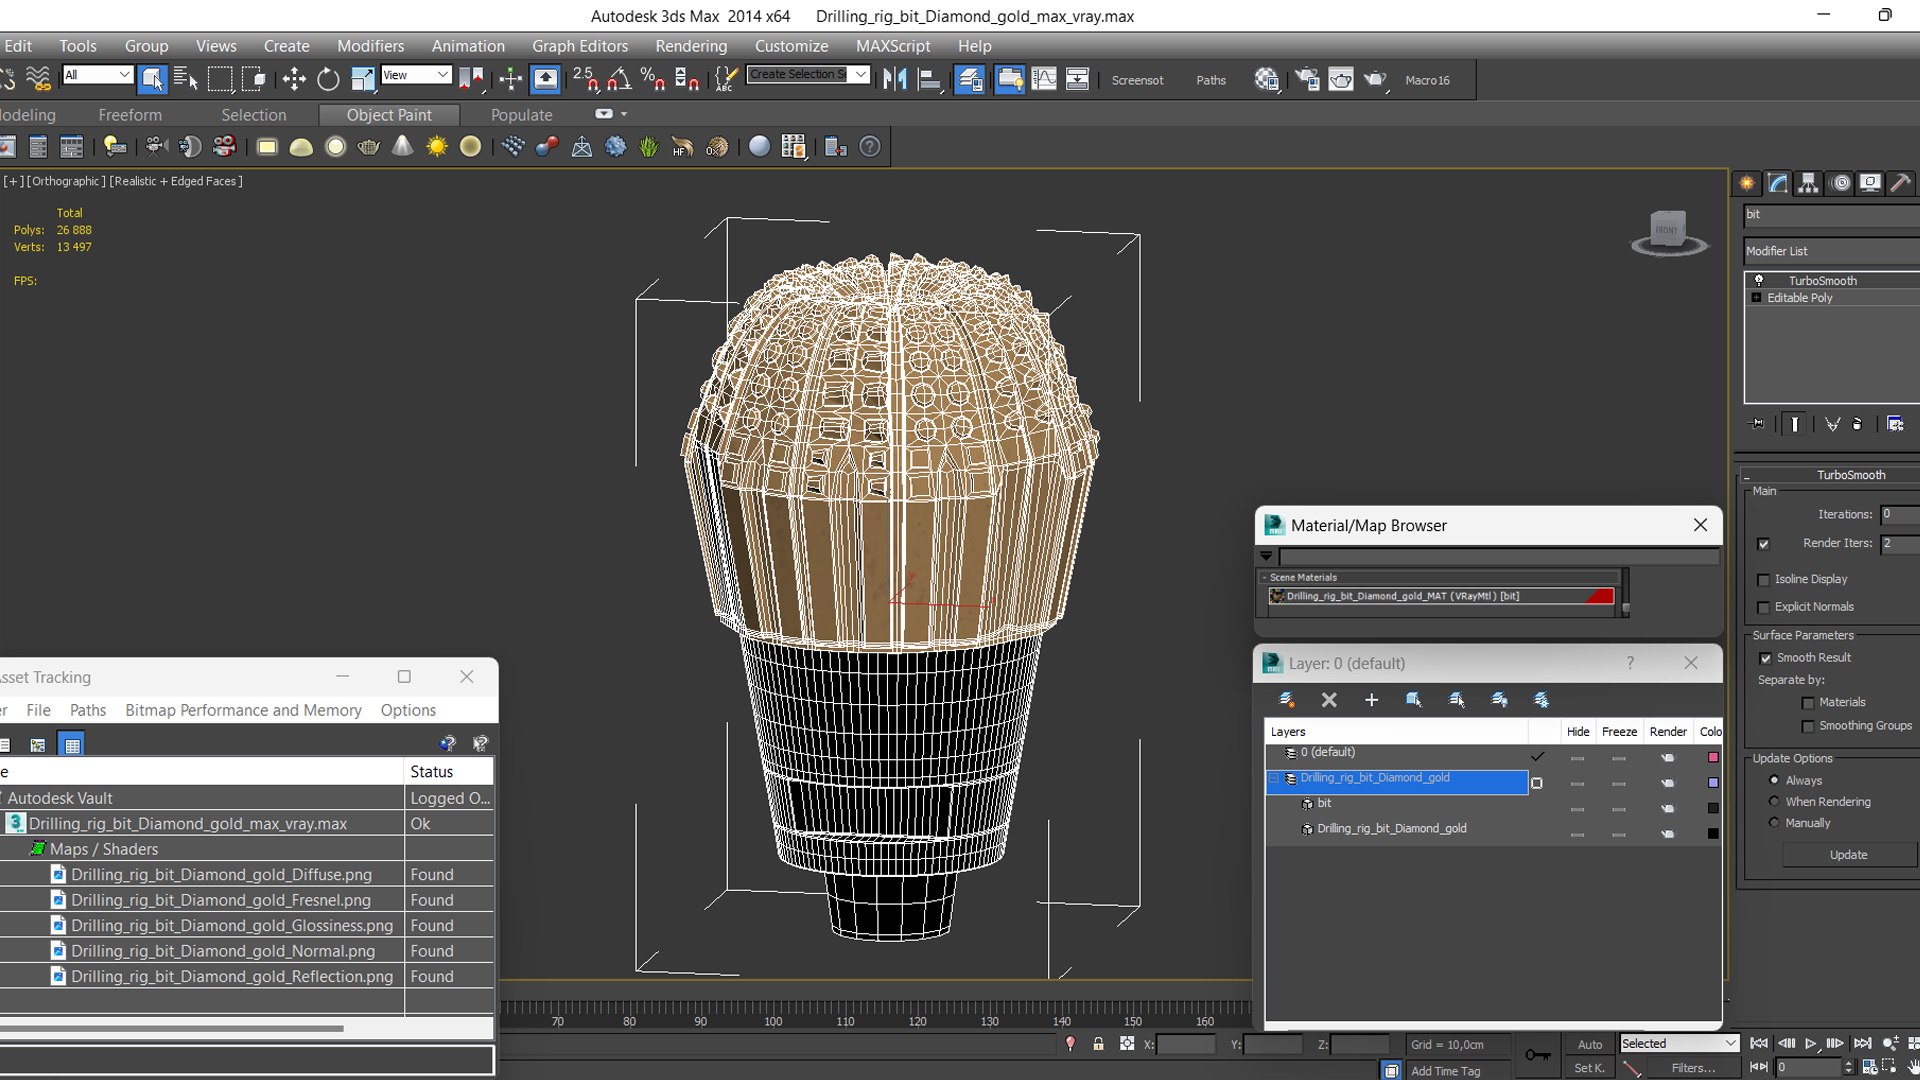Screen dimensions: 1920x1080
Task: Select Drilling_rig_bit_Diamond_gold_Normal.png in Asset Tracking
Action: tap(223, 951)
